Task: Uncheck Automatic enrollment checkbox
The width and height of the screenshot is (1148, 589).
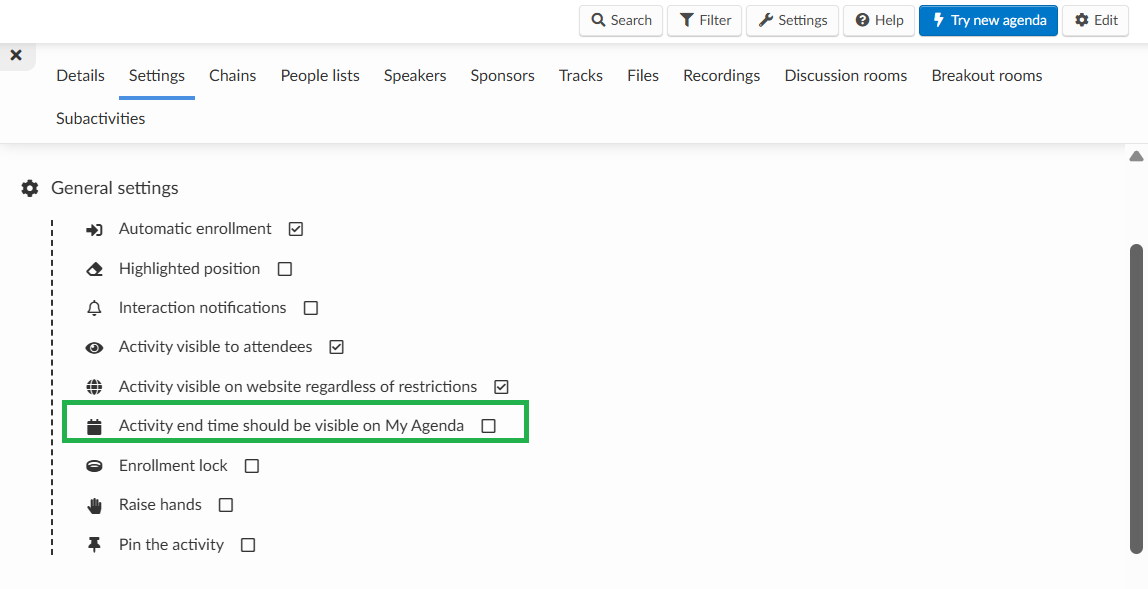Action: pyautogui.click(x=296, y=229)
